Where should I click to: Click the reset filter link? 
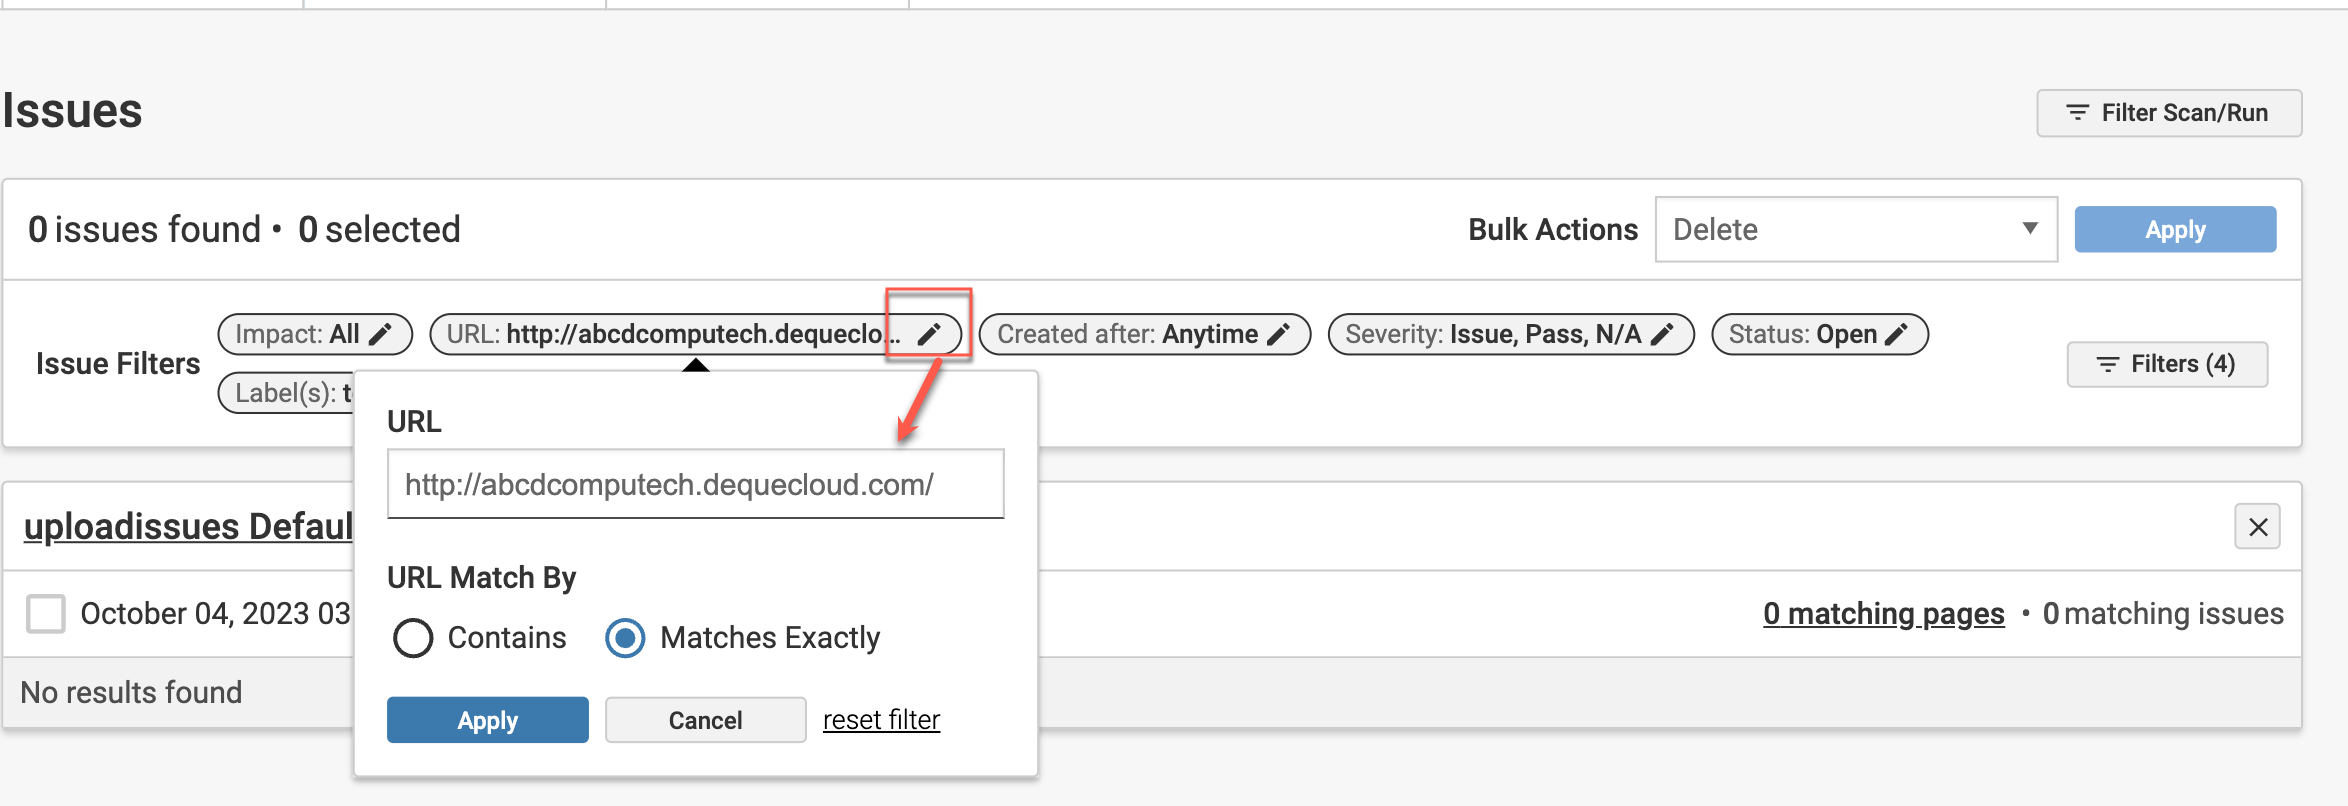881,720
